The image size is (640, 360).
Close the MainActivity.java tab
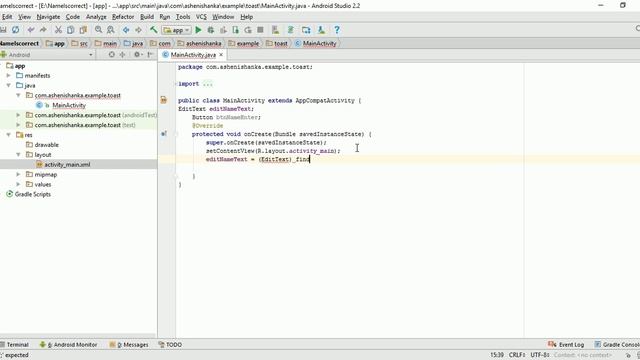pyautogui.click(x=221, y=55)
